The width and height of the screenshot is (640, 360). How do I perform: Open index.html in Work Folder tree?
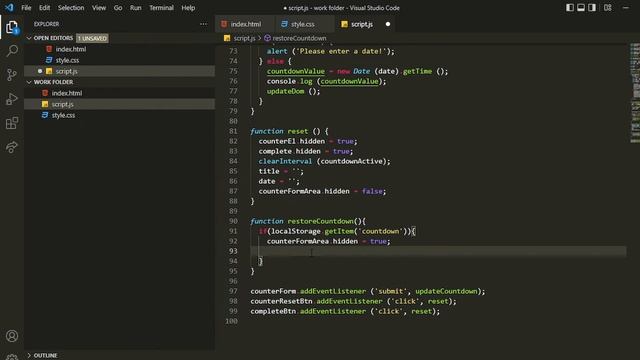click(119, 93)
